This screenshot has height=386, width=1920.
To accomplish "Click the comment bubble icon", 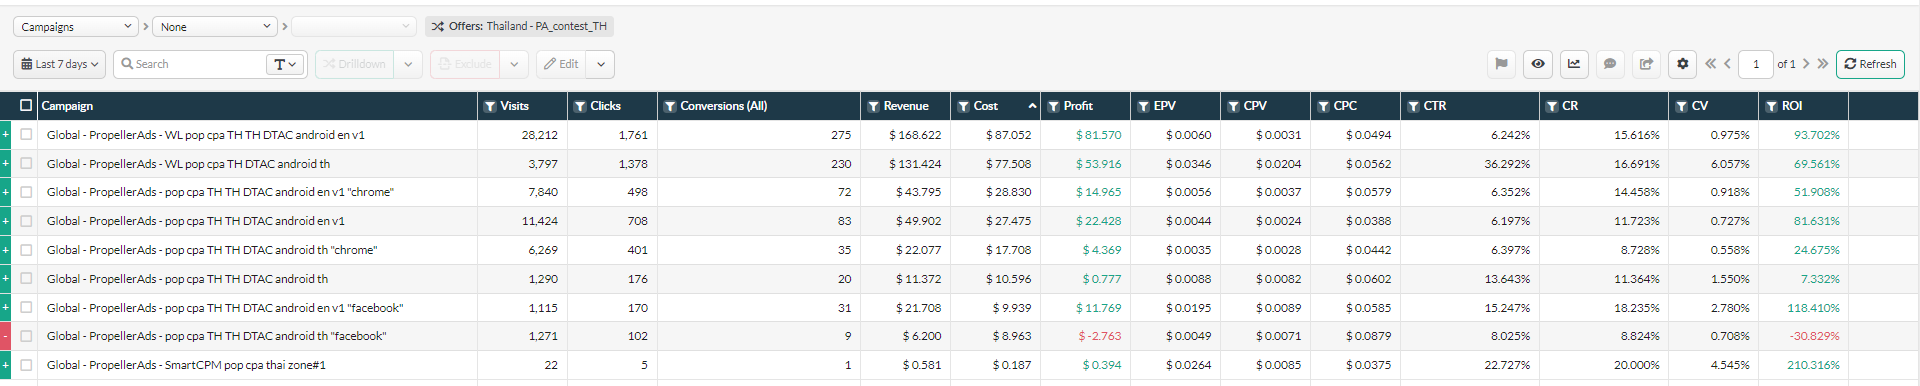I will [1610, 64].
